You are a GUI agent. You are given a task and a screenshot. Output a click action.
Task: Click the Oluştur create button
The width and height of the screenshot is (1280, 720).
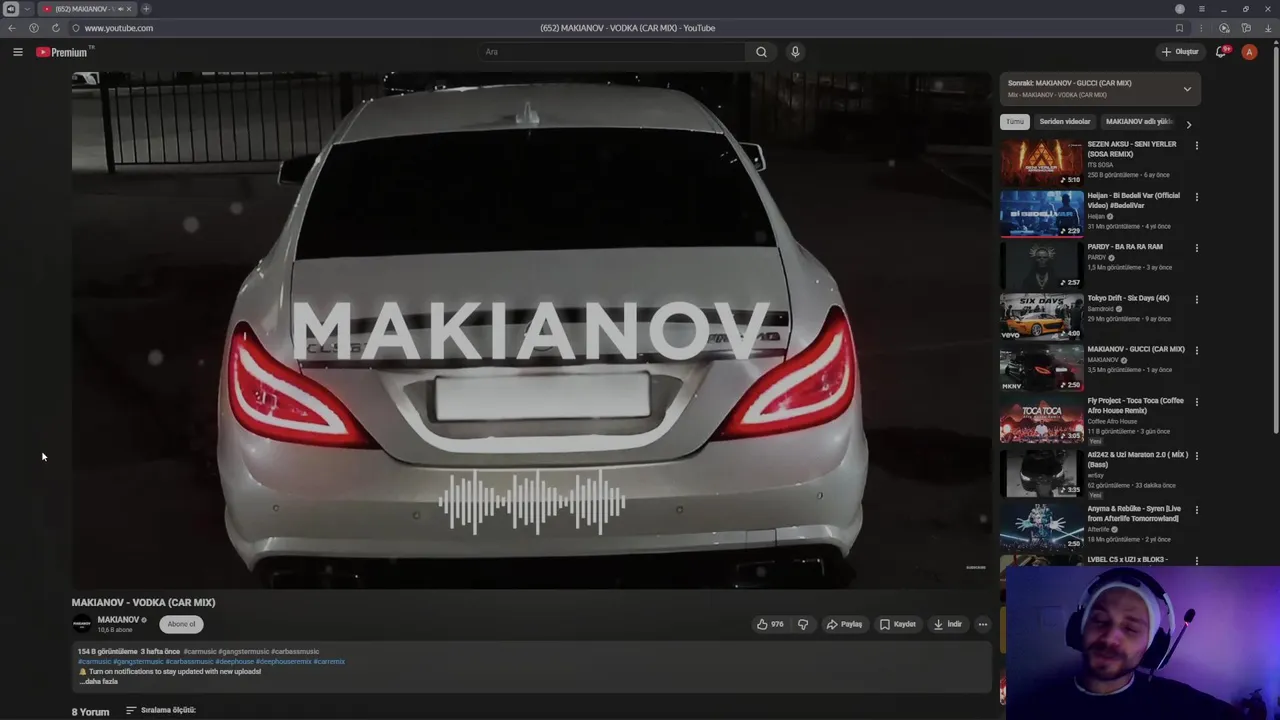[x=1180, y=52]
